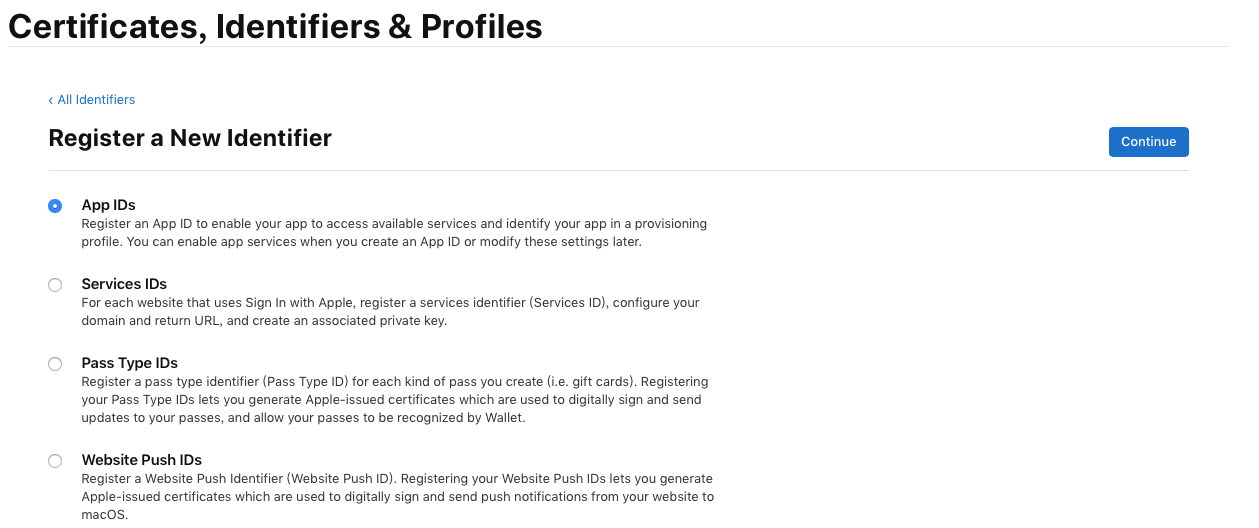Select the App IDs radio button

pyautogui.click(x=55, y=206)
